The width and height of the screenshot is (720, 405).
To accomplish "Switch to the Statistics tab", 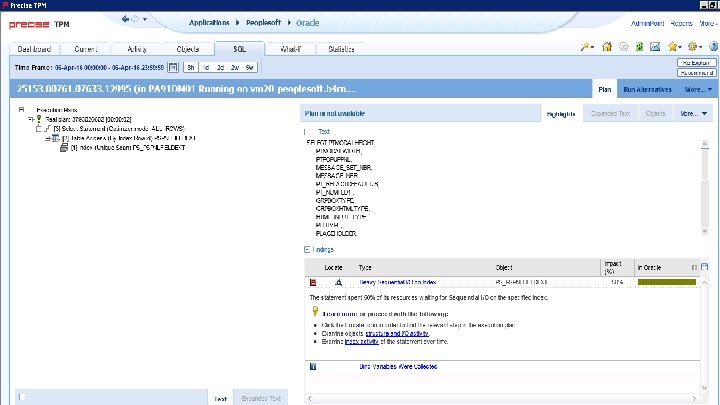I will coord(341,49).
